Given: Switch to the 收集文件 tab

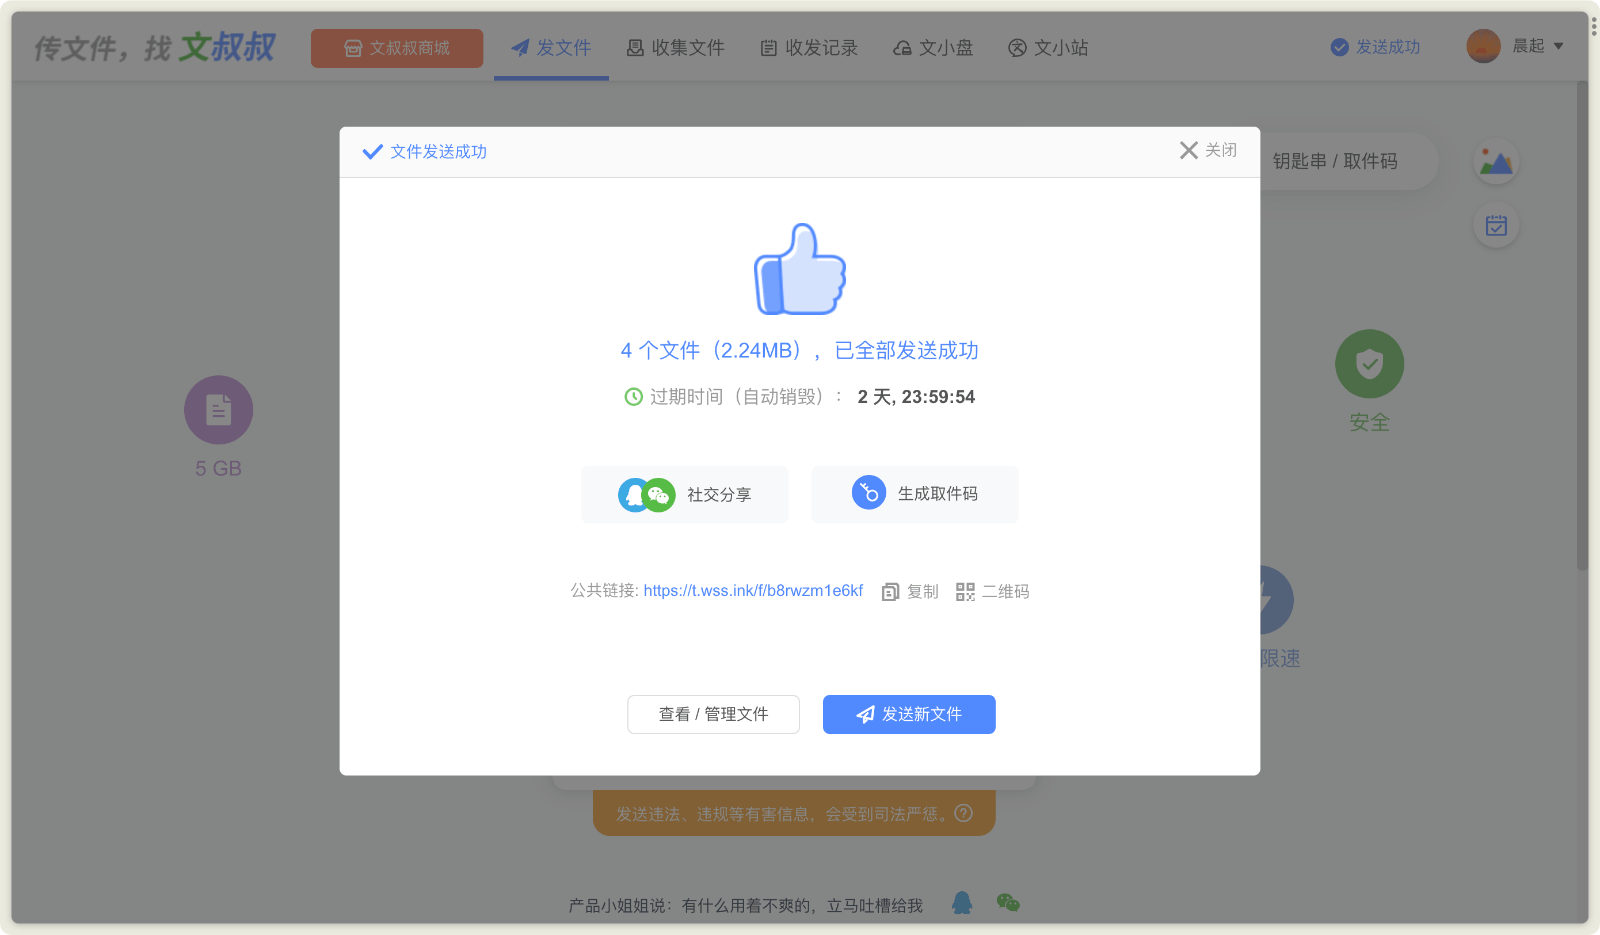Looking at the screenshot, I should pyautogui.click(x=676, y=48).
